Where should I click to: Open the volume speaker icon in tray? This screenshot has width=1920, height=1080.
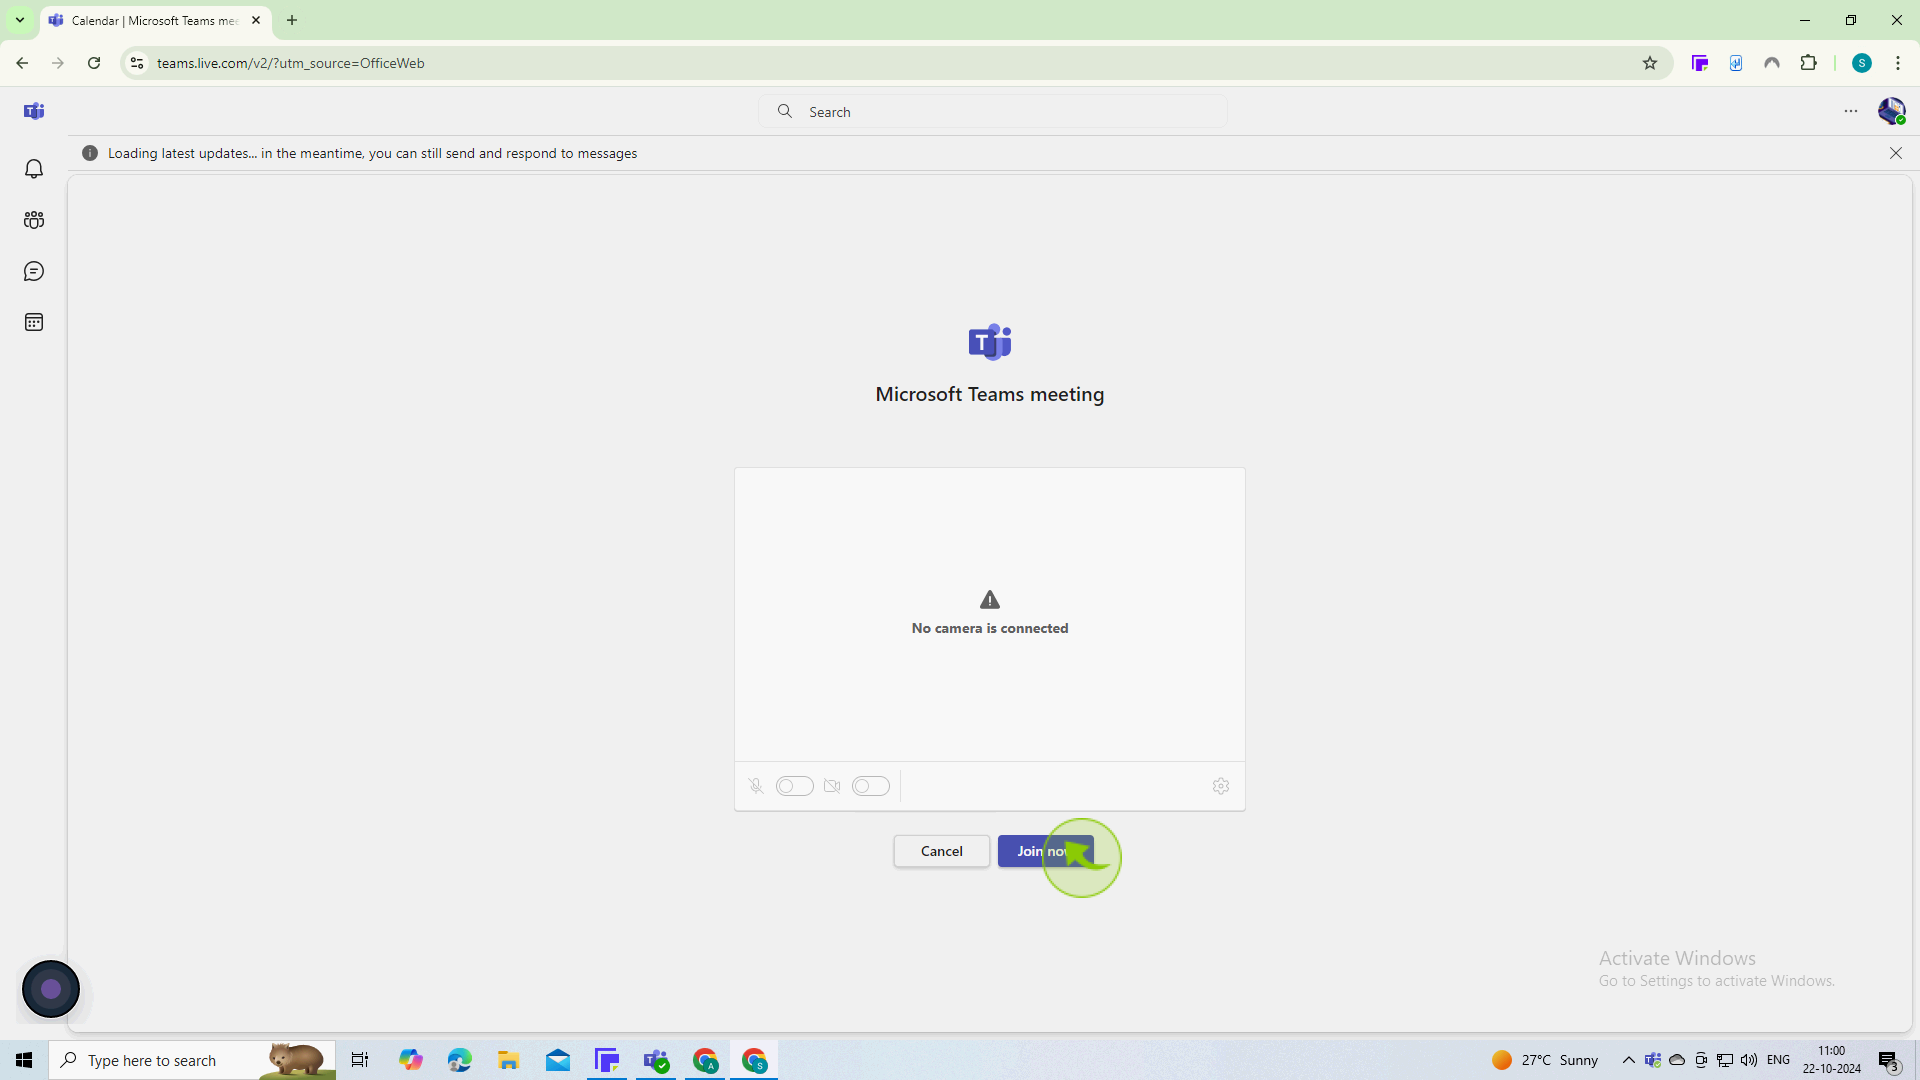tap(1749, 1060)
